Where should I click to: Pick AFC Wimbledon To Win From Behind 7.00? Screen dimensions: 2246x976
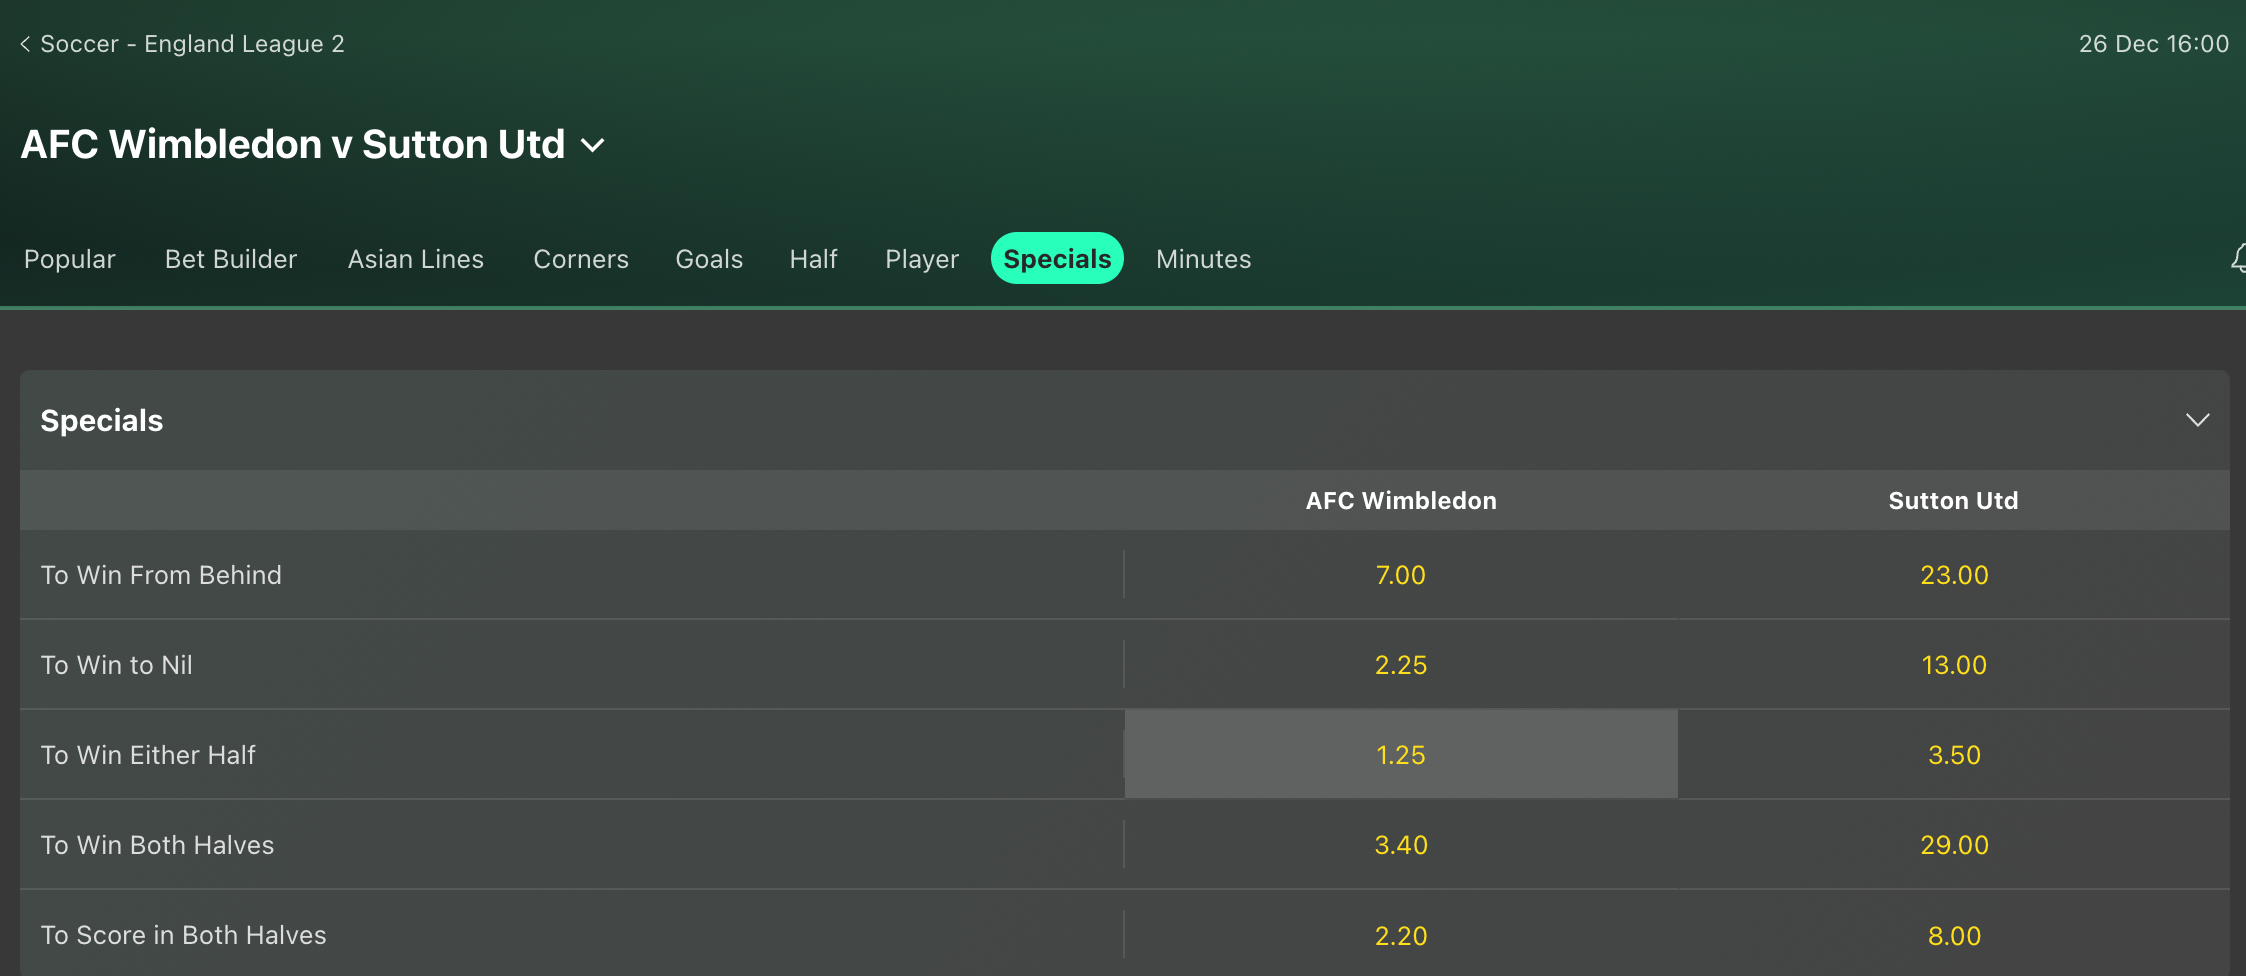1400,575
